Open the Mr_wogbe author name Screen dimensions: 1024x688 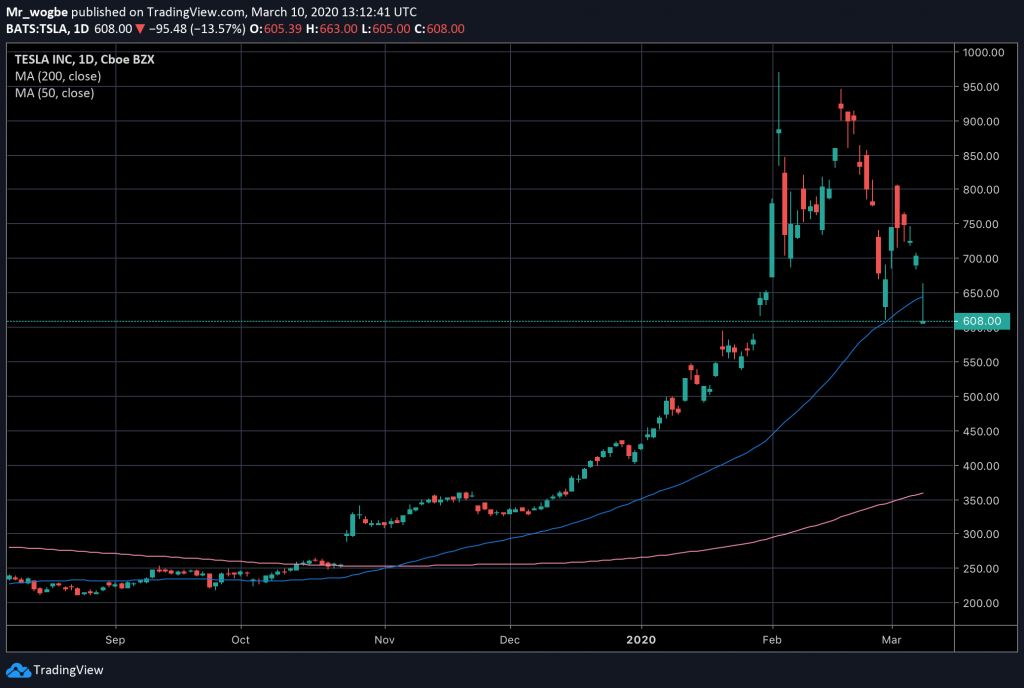point(36,12)
